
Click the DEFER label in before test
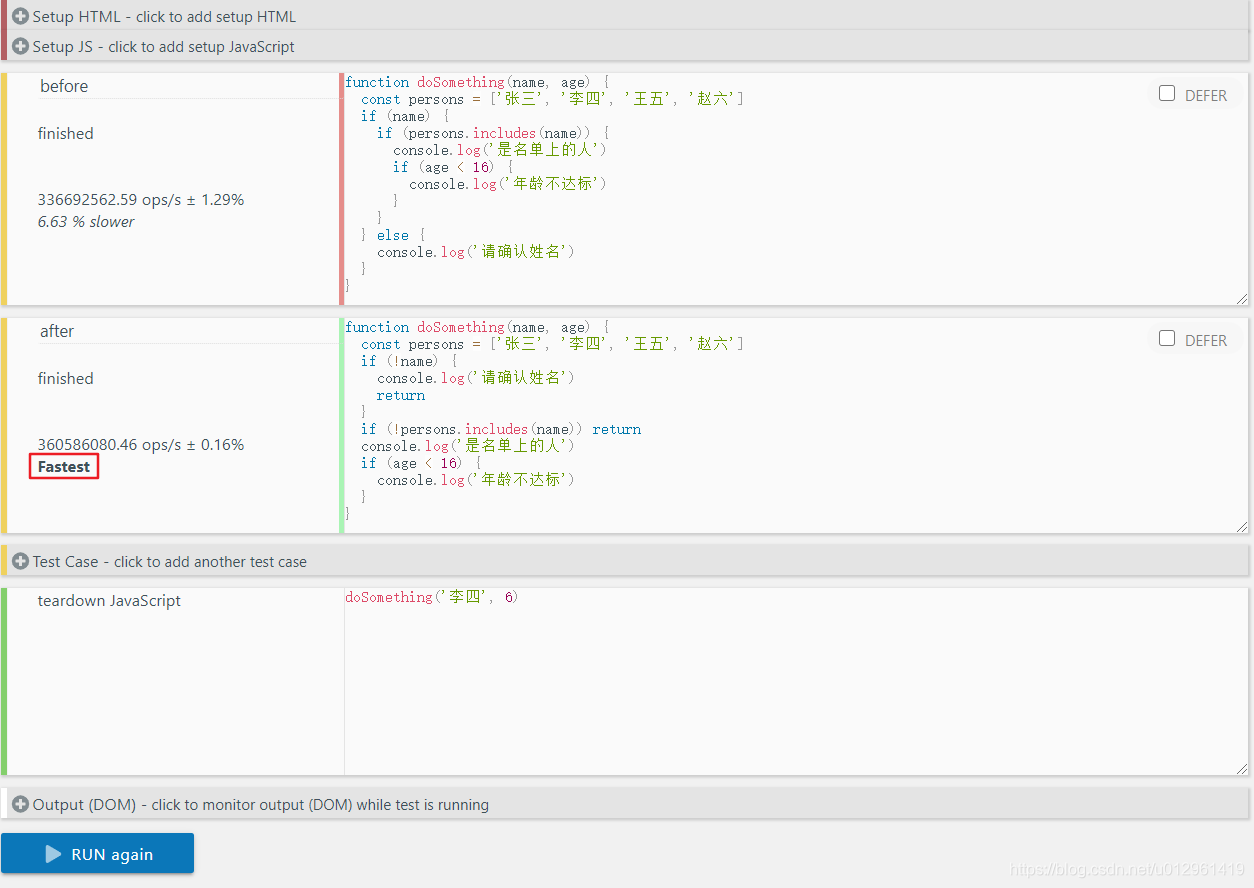pos(1206,96)
